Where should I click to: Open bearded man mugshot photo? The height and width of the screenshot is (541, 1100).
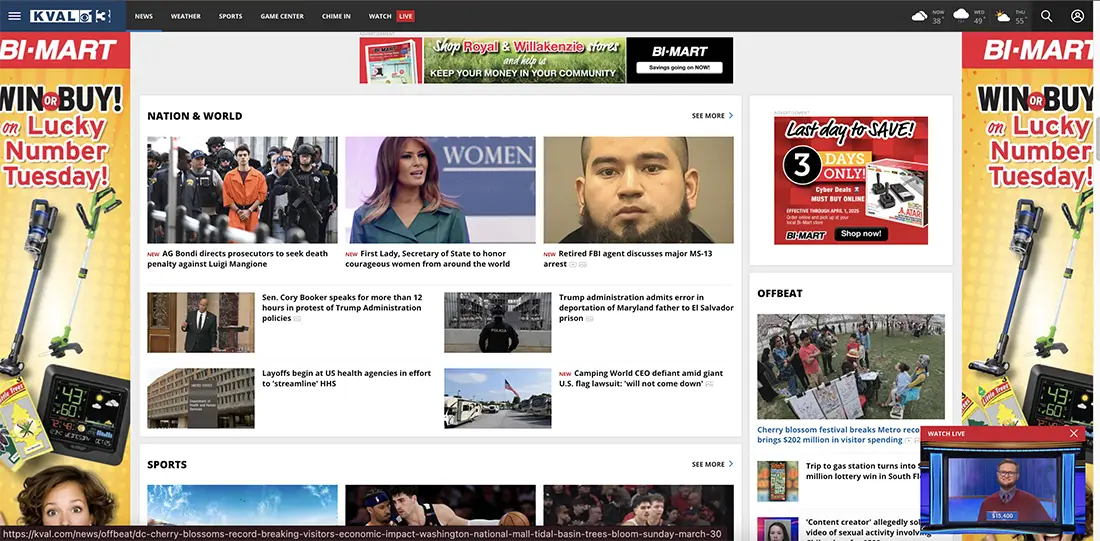point(638,189)
